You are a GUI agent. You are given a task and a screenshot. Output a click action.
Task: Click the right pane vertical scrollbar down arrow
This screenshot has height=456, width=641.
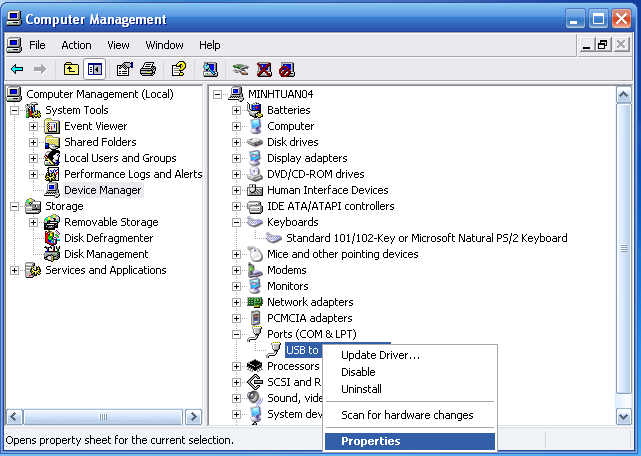pyautogui.click(x=624, y=416)
